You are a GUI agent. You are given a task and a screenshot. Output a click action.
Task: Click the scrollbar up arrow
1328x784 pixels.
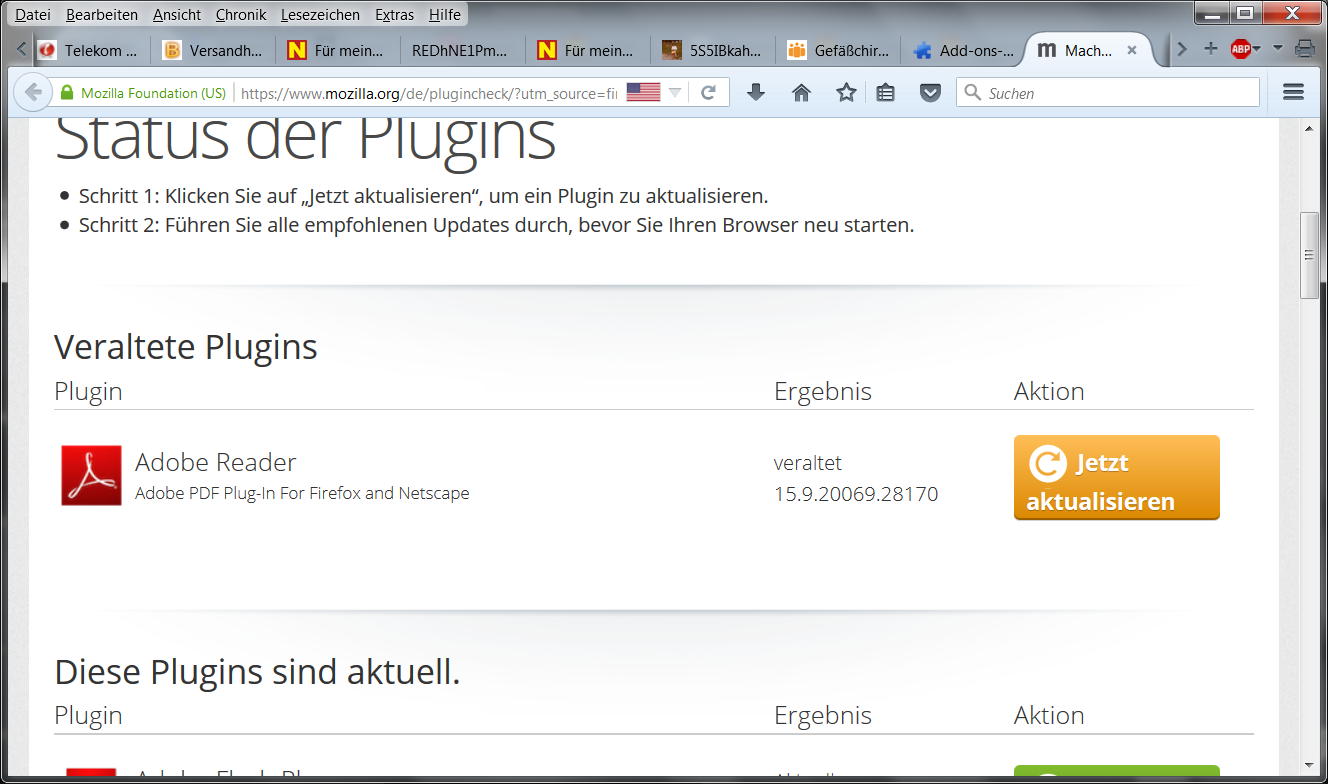point(1309,127)
